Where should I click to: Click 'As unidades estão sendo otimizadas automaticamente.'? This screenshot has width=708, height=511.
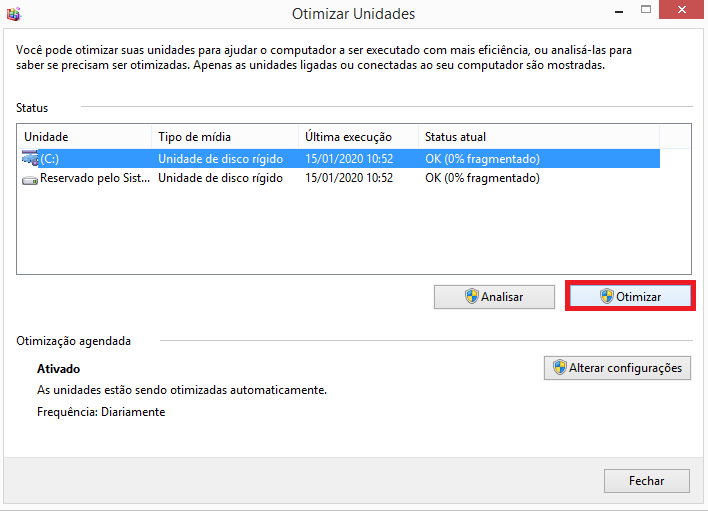(x=182, y=390)
